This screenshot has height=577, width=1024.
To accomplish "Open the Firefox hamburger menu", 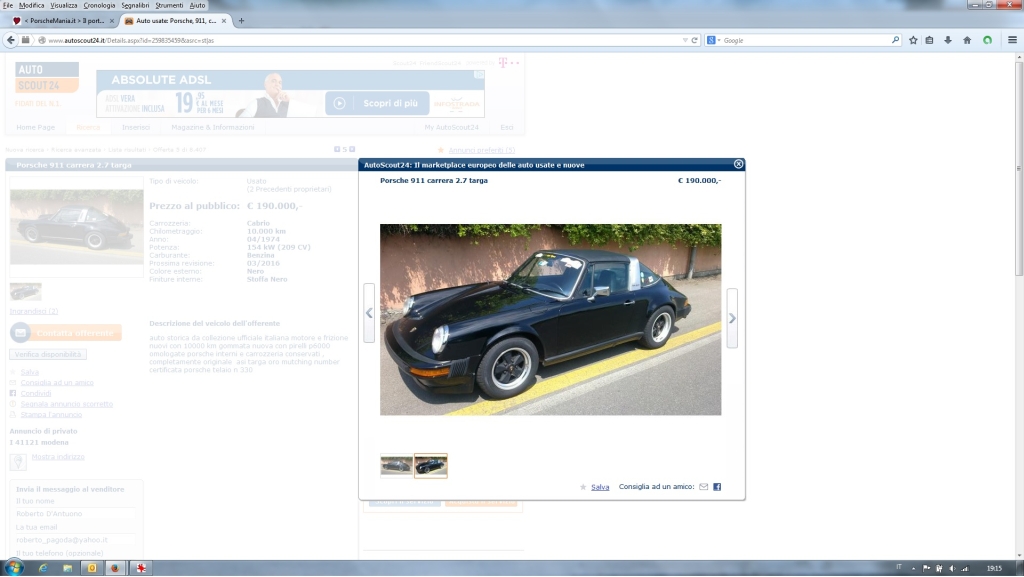I will click(x=1012, y=40).
